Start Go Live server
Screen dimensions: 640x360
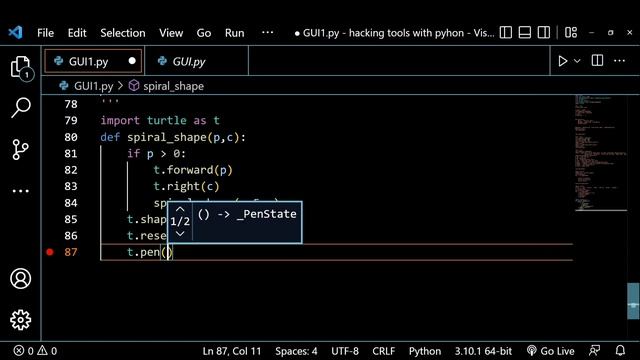[551, 351]
